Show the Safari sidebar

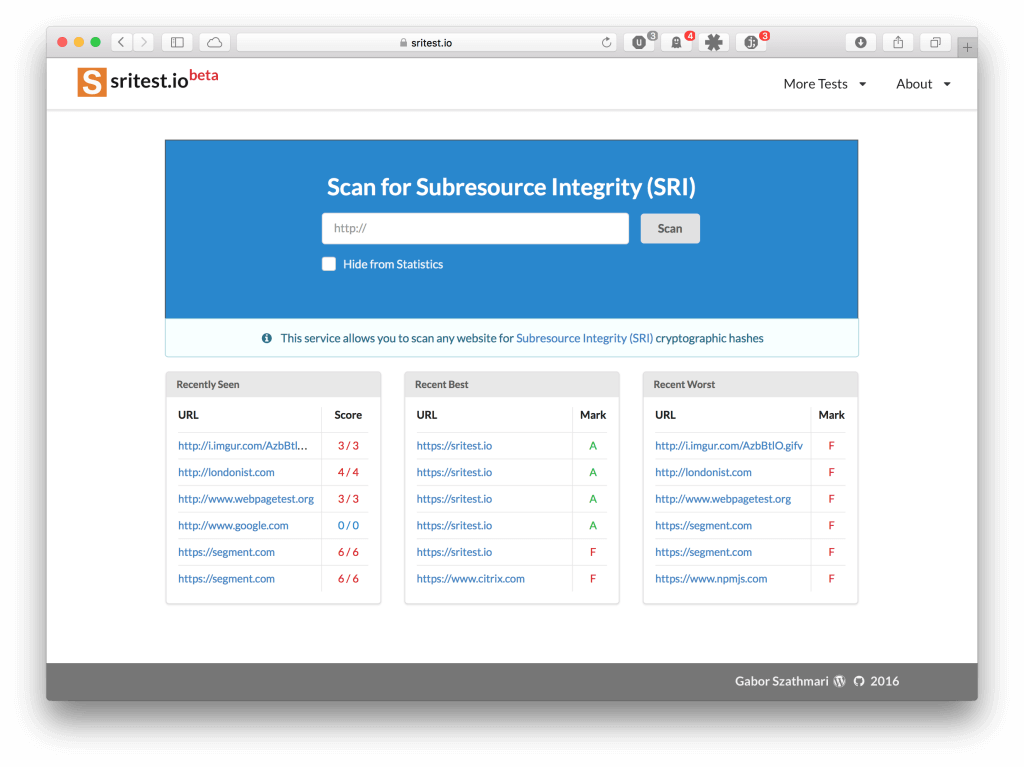coord(177,42)
